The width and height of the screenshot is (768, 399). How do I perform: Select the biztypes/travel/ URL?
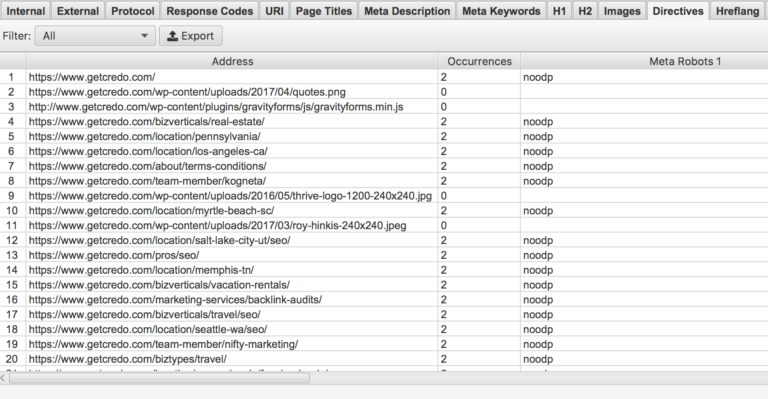point(127,359)
